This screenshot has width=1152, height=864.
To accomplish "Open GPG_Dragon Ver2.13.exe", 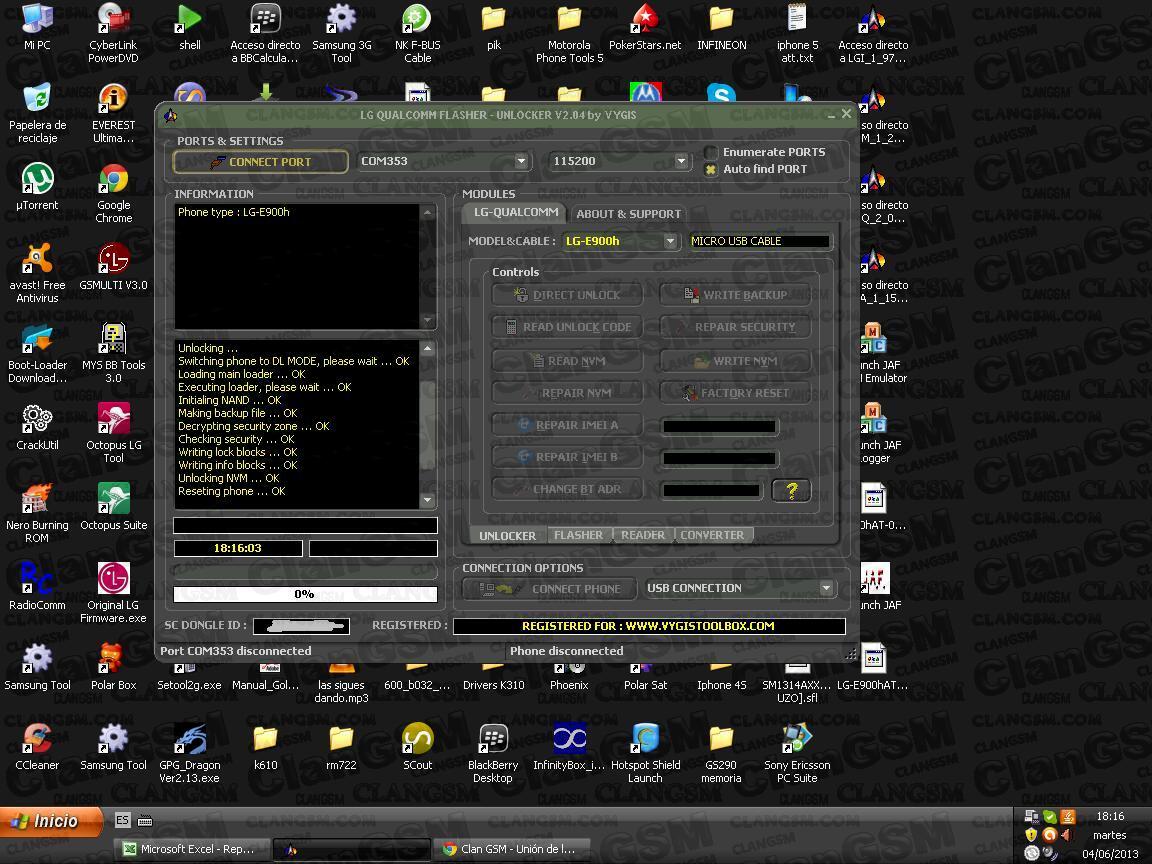I will coord(190,754).
